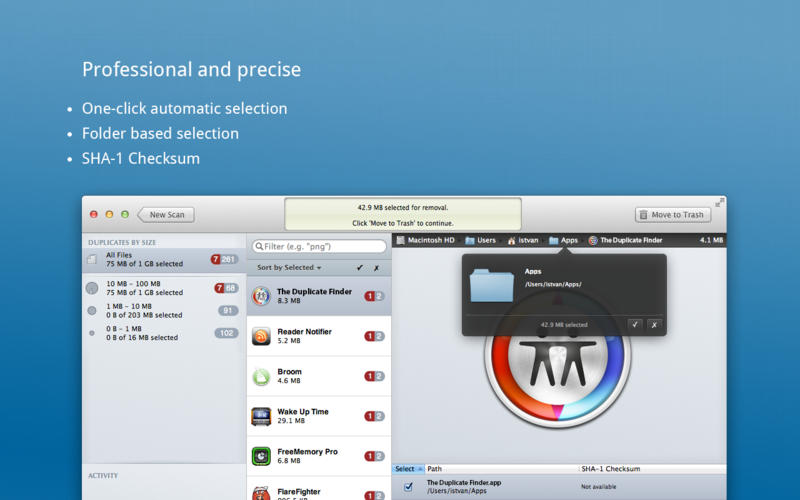Screen dimensions: 800x500
Task: Click the Wake Up Time app icon
Action: (x=261, y=416)
